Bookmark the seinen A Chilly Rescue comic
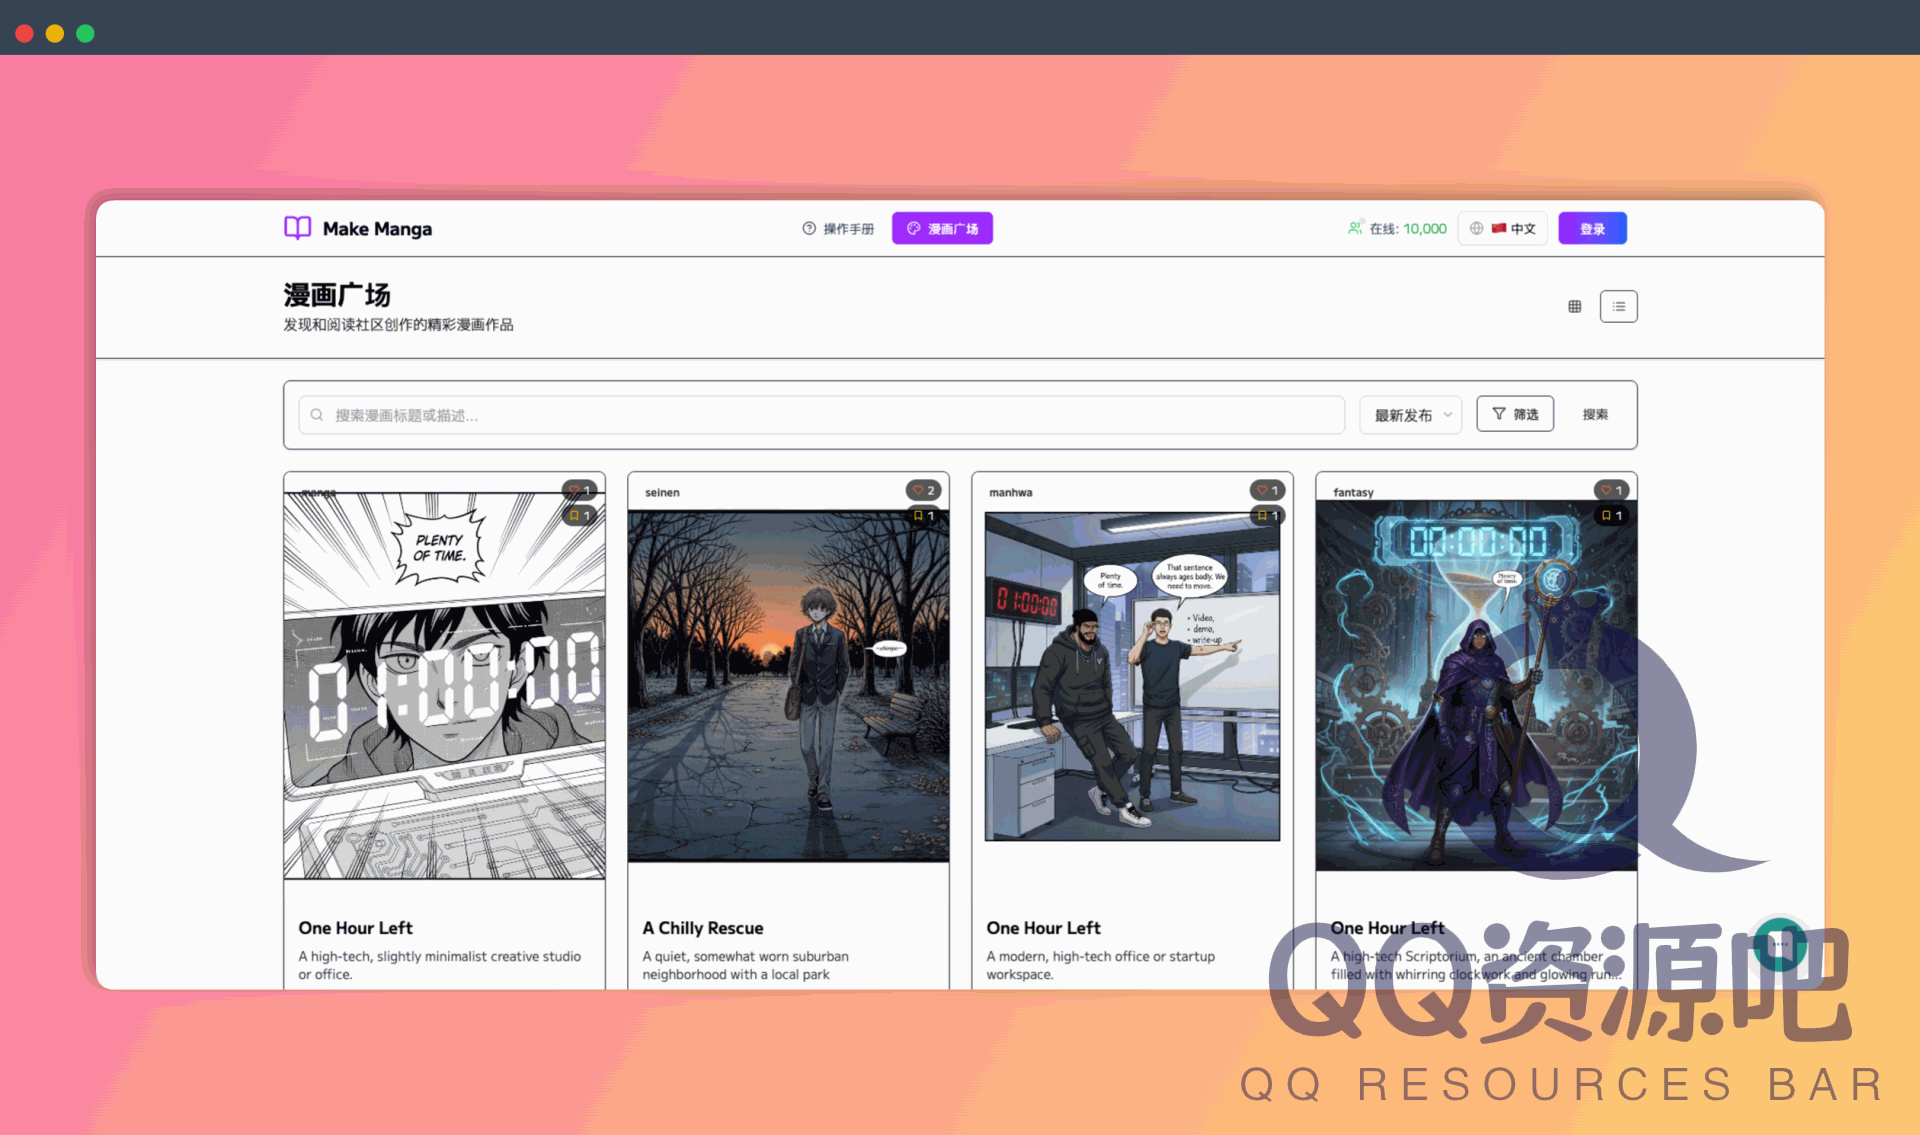Viewport: 1920px width, 1135px height. click(x=923, y=516)
